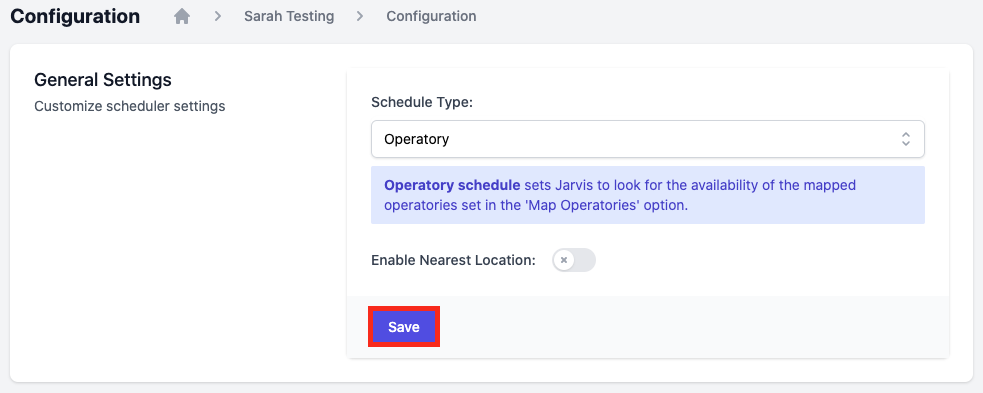The height and width of the screenshot is (393, 983).
Task: Click the 'Schedule Type:' field label
Action: pyautogui.click(x=421, y=102)
